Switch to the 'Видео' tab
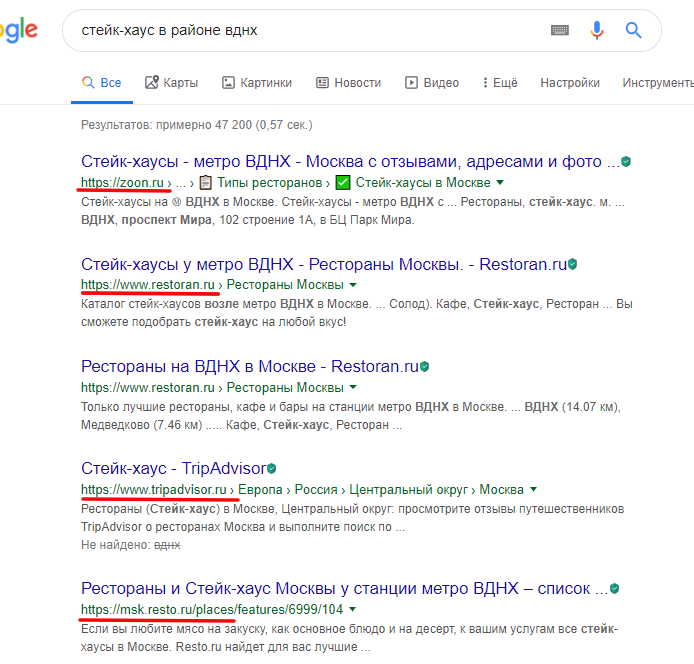The image size is (694, 664). [x=432, y=83]
